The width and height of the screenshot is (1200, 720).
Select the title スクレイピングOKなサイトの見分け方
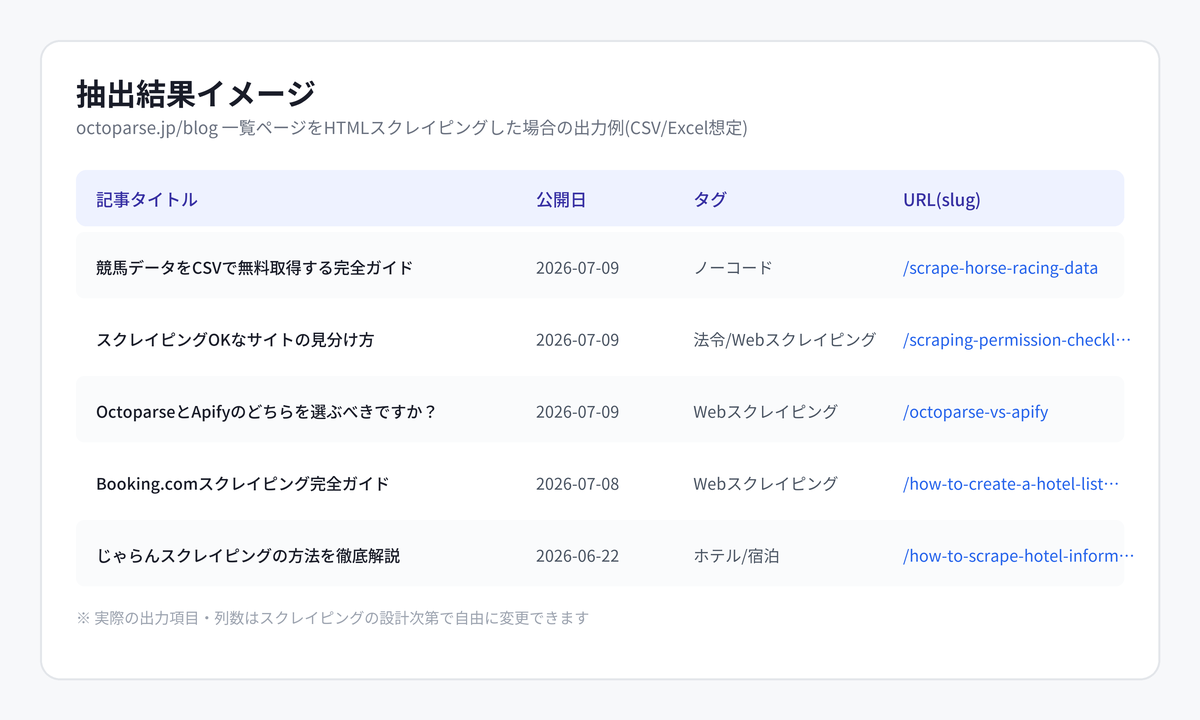tap(235, 340)
